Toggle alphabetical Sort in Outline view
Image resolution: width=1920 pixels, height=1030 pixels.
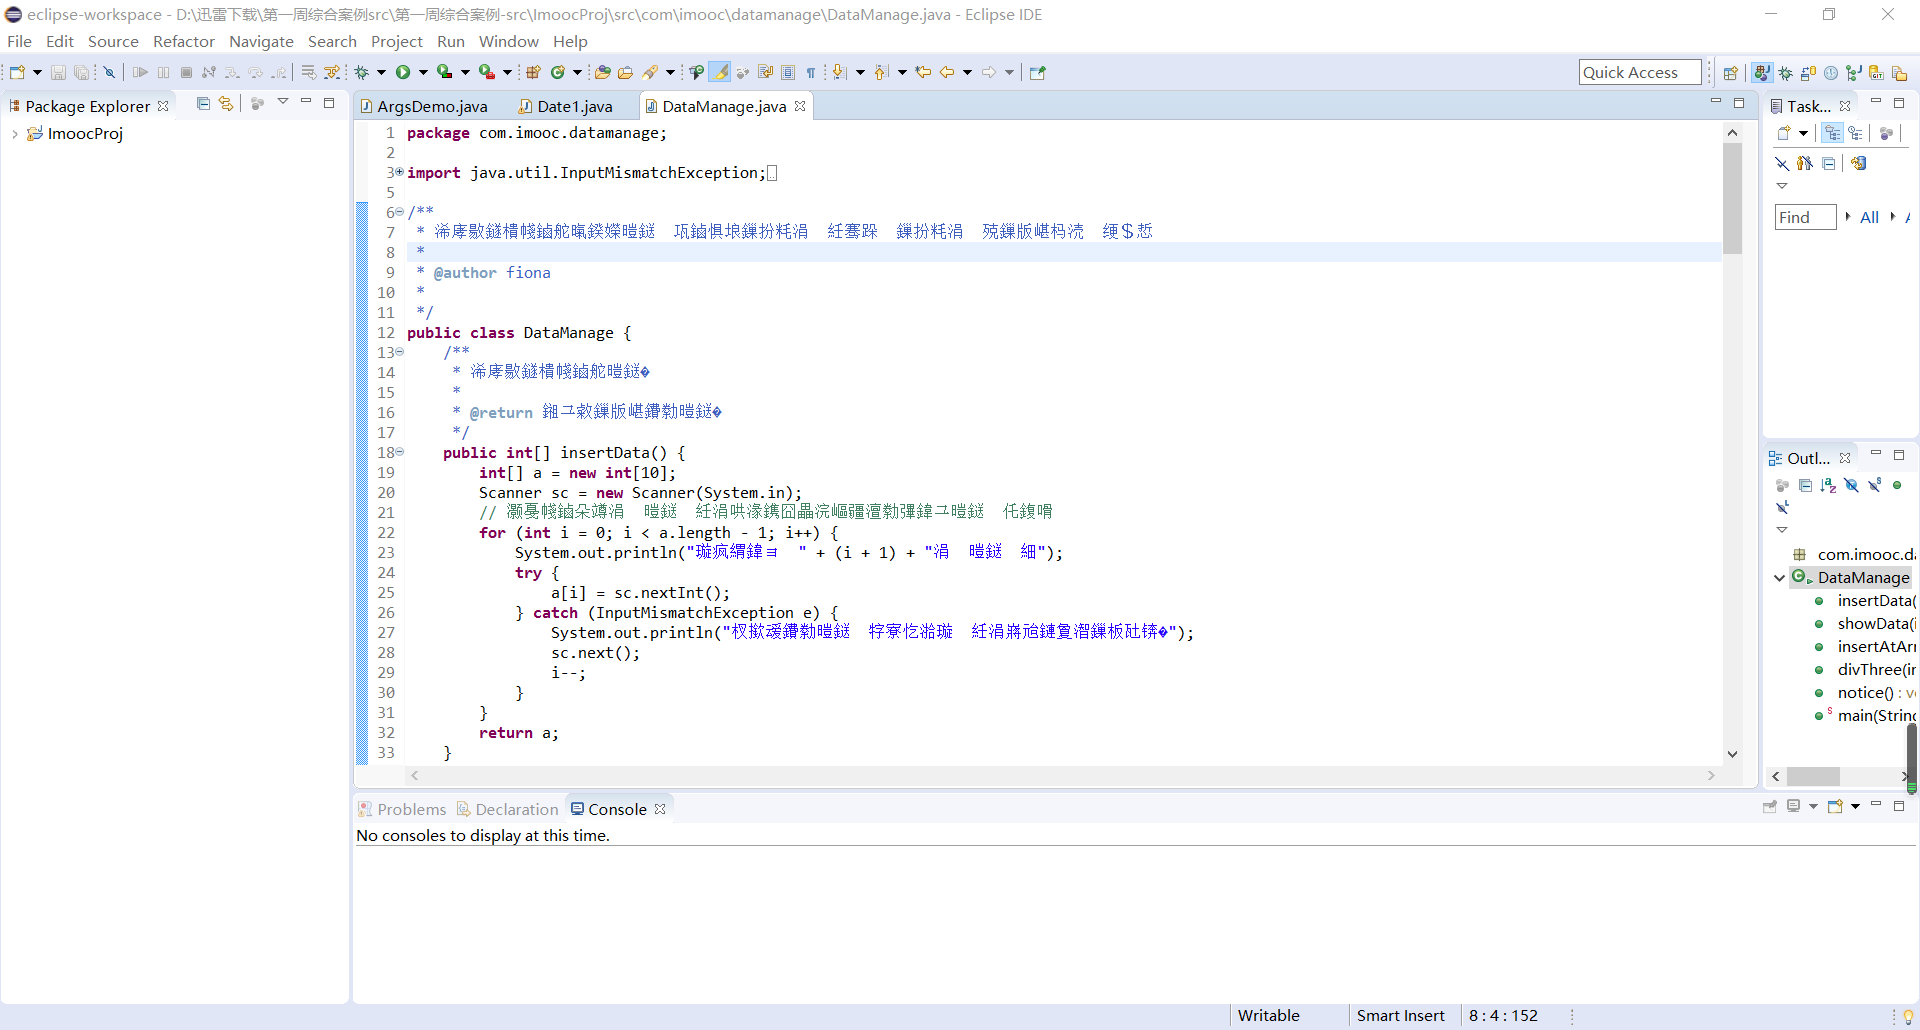[1828, 486]
